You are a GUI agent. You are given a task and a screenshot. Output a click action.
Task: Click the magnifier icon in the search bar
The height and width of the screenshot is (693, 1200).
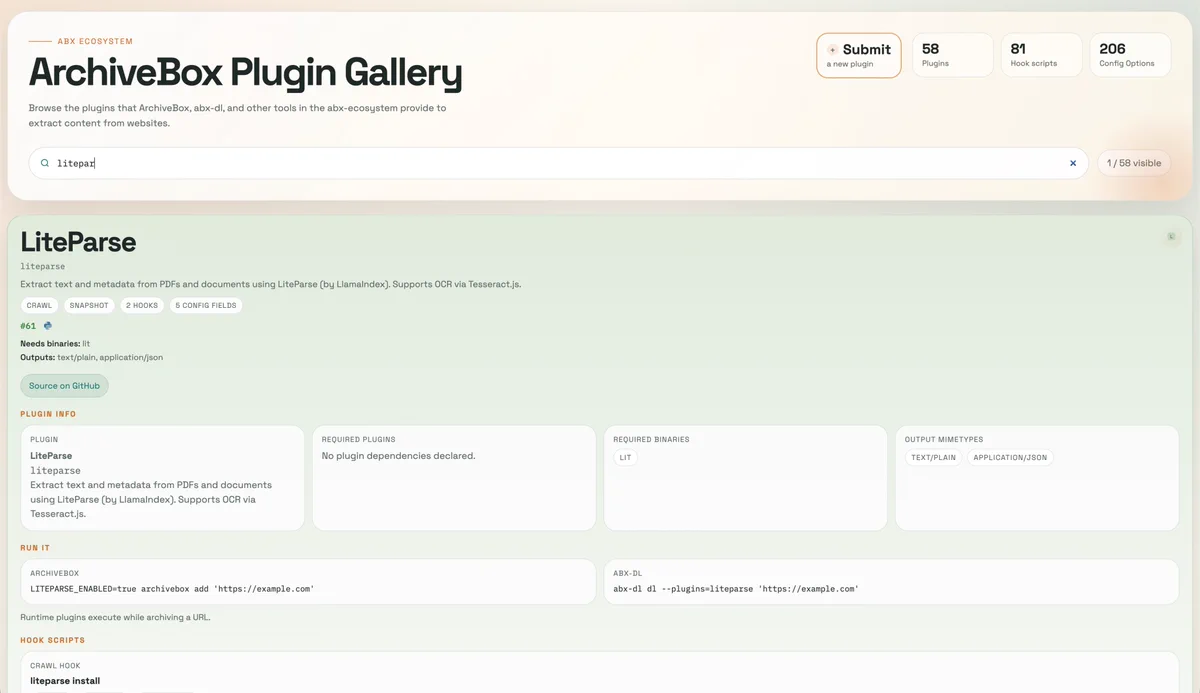tap(45, 163)
